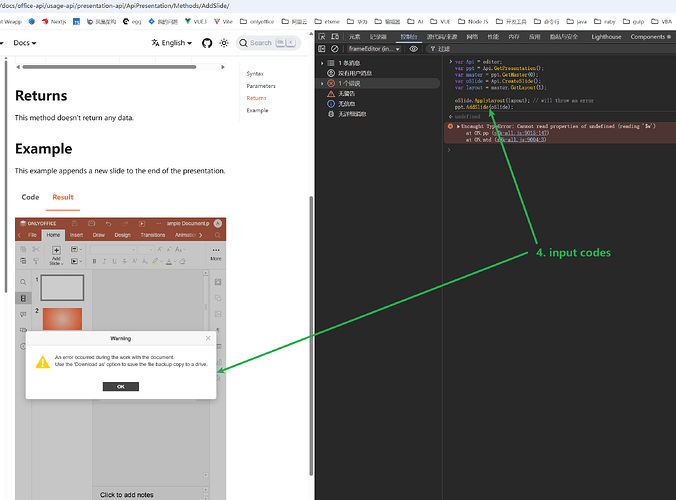This screenshot has width=676, height=500.
Task: Select the ONLYOFFICE Home tab
Action: coord(53,235)
